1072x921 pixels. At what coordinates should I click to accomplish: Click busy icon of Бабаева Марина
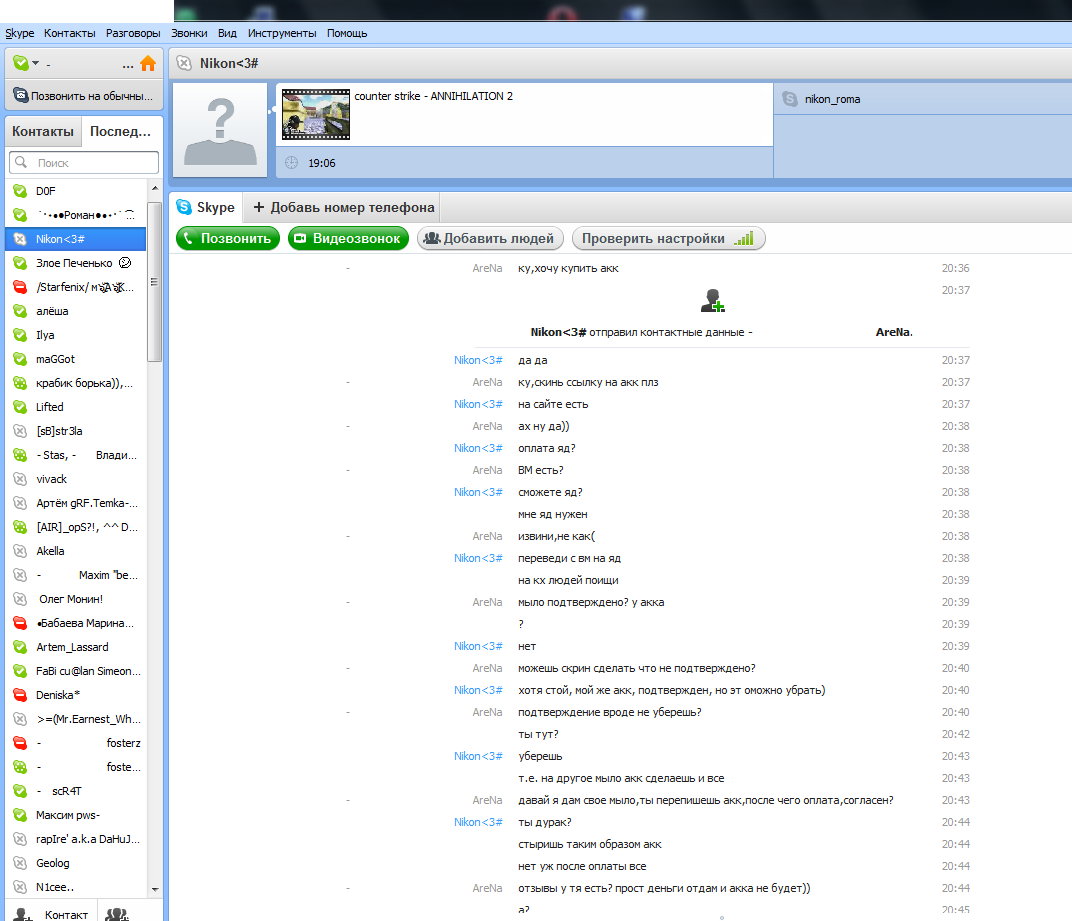[20, 623]
